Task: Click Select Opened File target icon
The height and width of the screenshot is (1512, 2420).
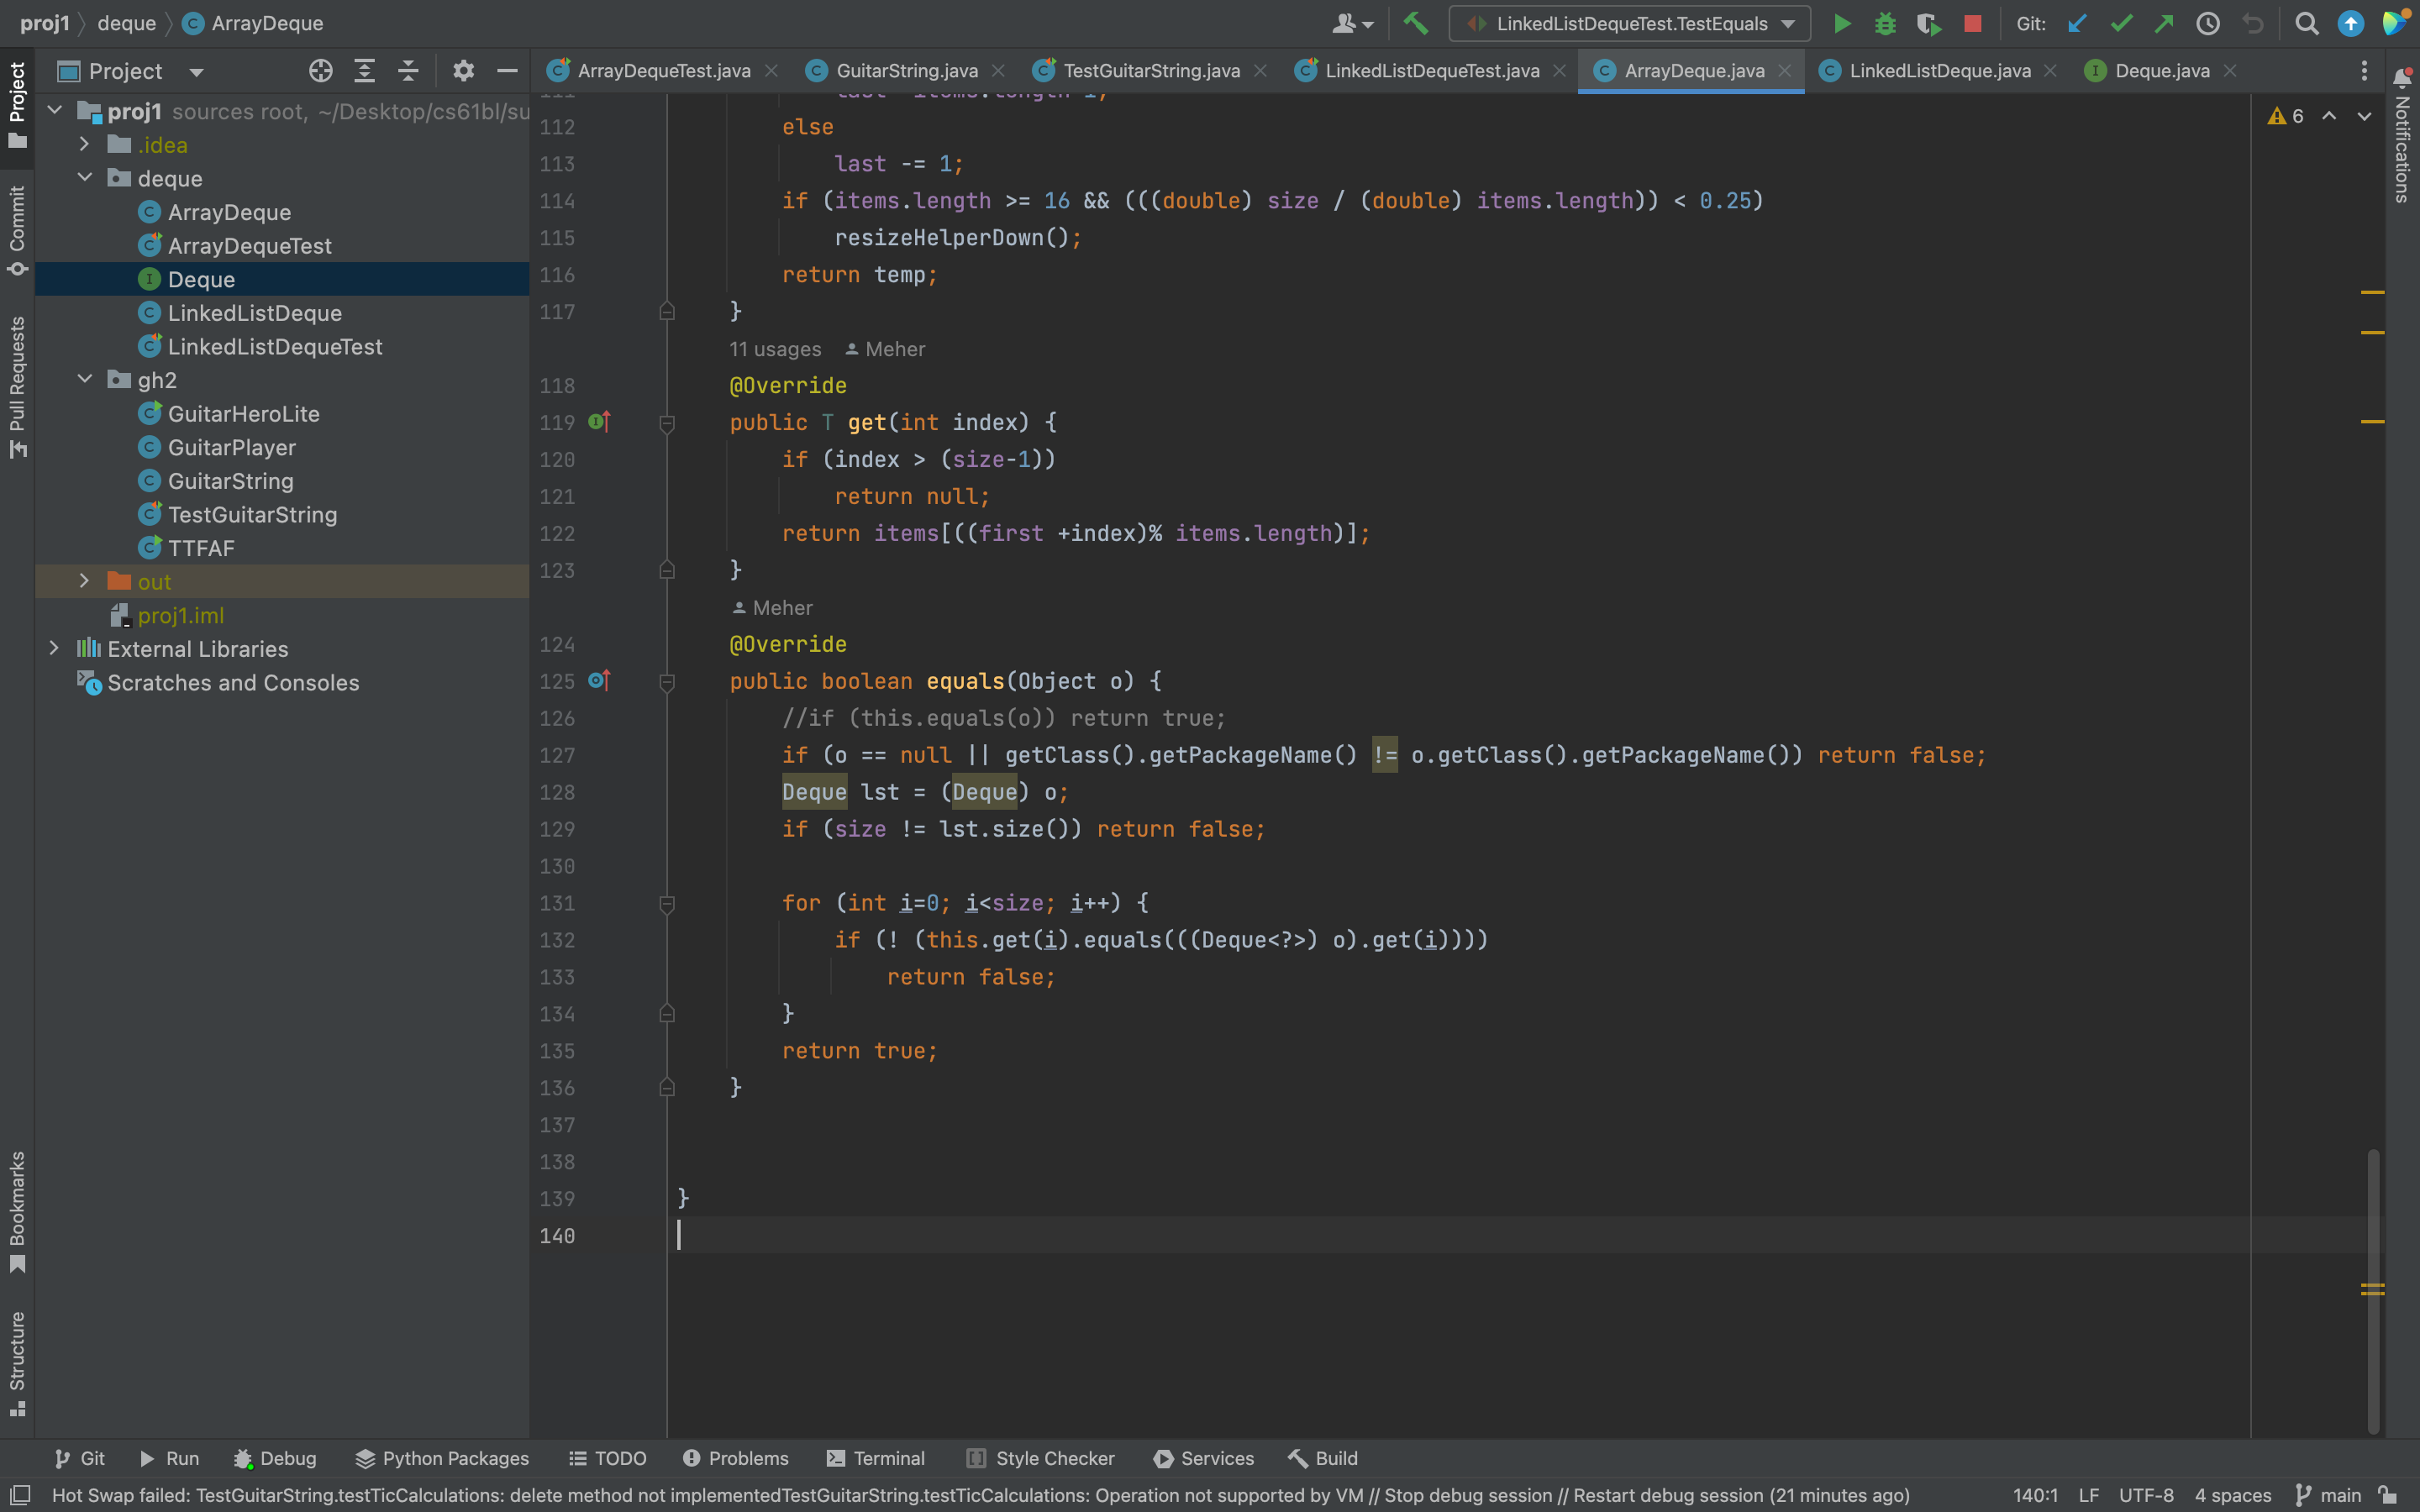Action: tap(320, 71)
